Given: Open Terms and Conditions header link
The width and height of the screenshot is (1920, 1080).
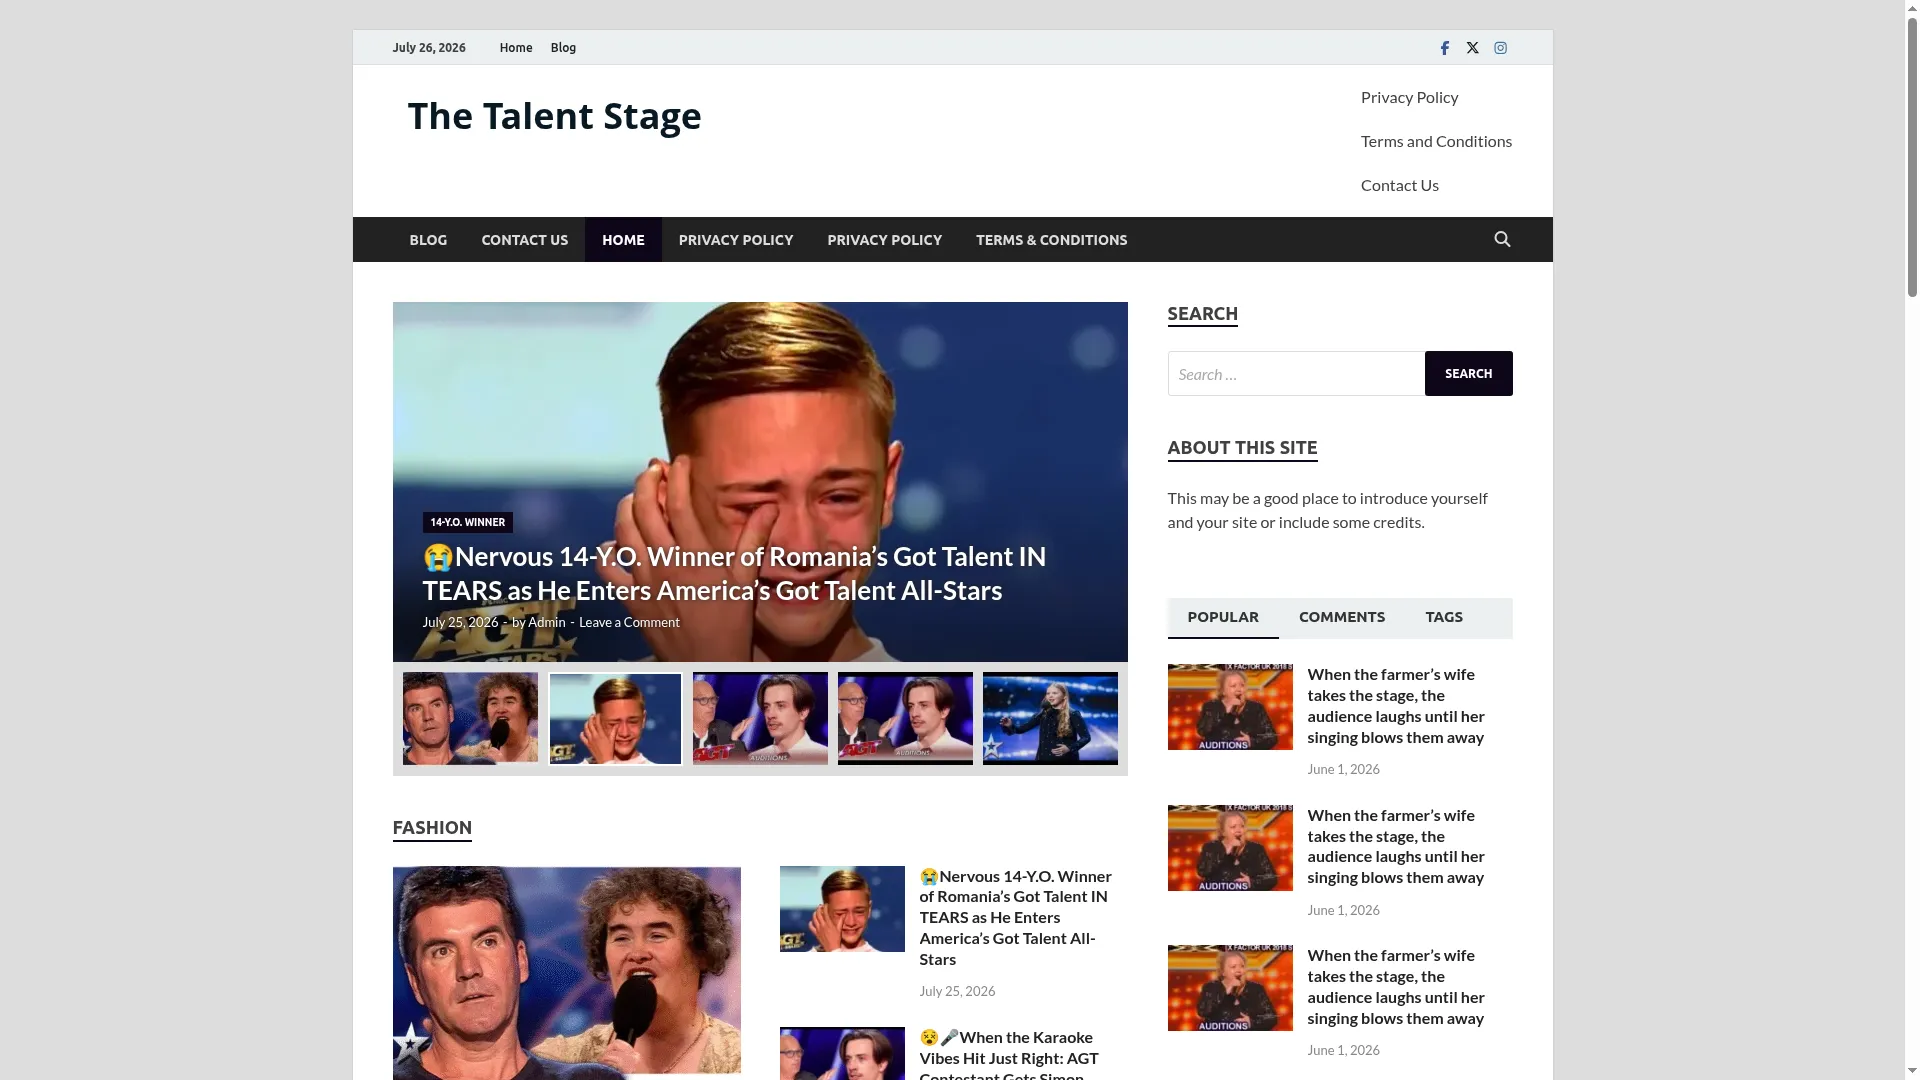Looking at the screenshot, I should point(1436,141).
